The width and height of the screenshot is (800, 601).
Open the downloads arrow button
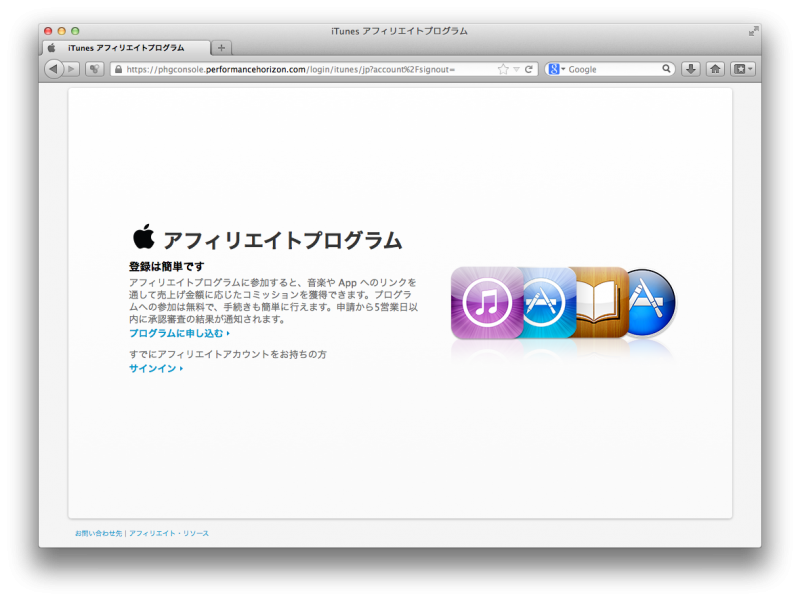coord(691,69)
